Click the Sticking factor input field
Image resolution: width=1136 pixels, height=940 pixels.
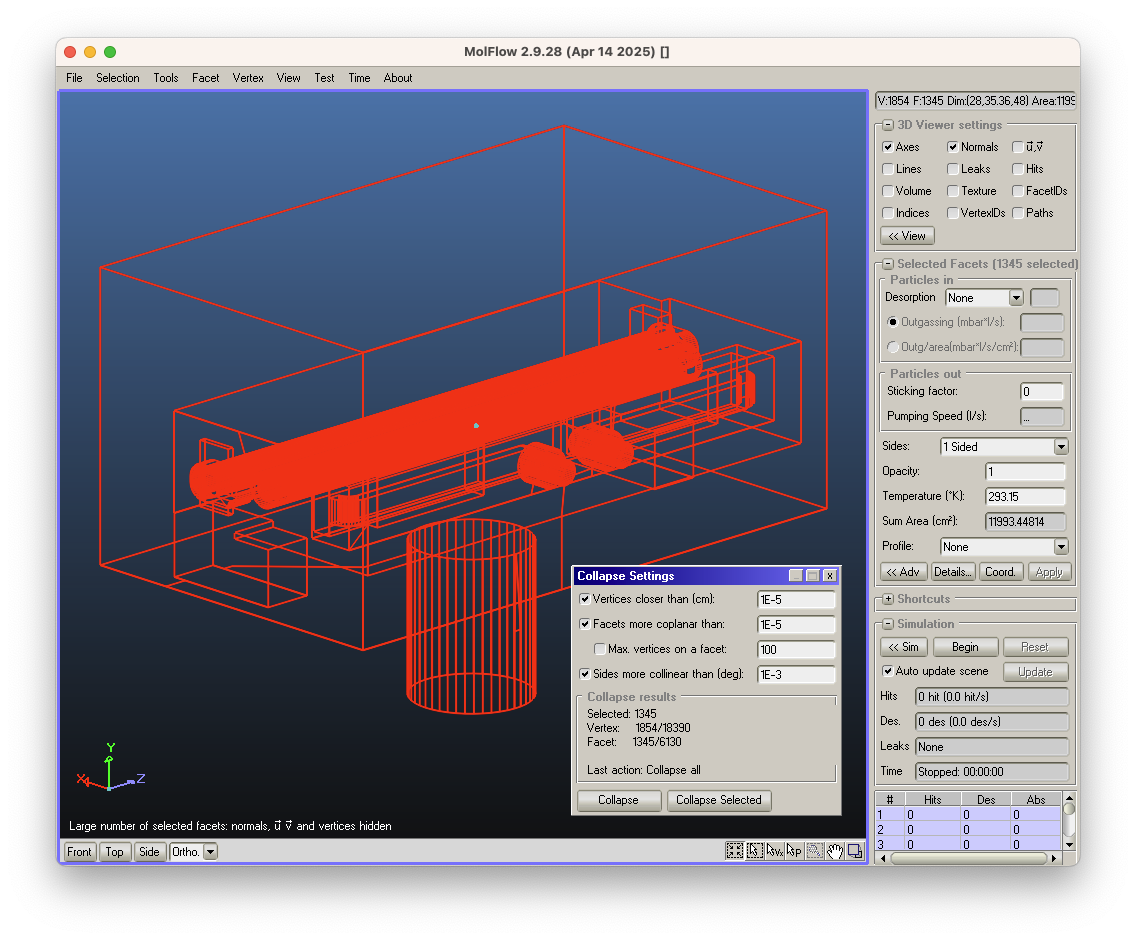point(1042,391)
